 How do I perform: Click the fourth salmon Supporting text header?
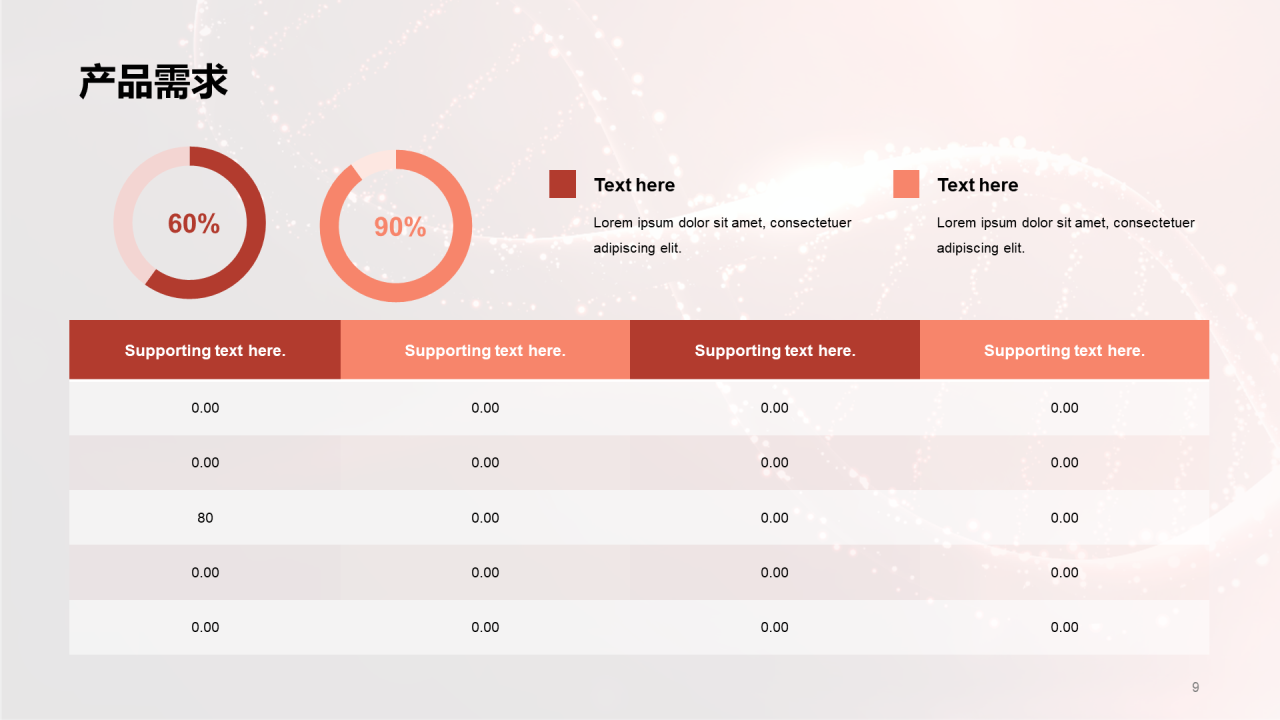[1064, 350]
